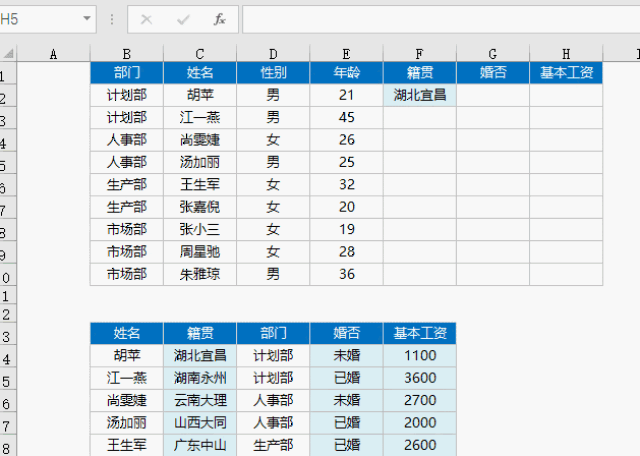Click the 籍贯 header in the lower table

click(x=200, y=333)
